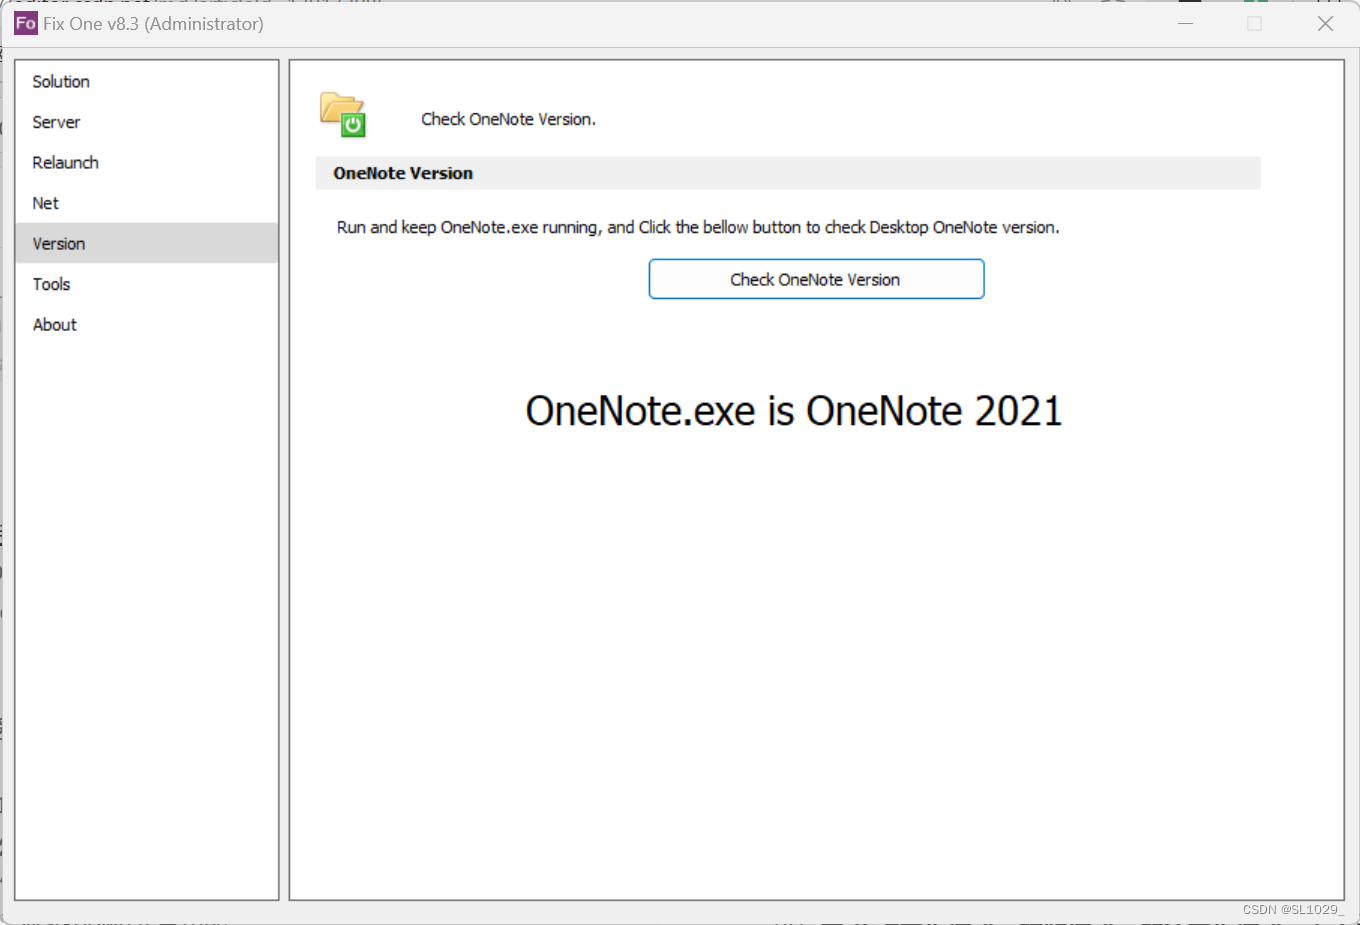Open the Net section
Viewport: 1360px width, 925px height.
(146, 203)
